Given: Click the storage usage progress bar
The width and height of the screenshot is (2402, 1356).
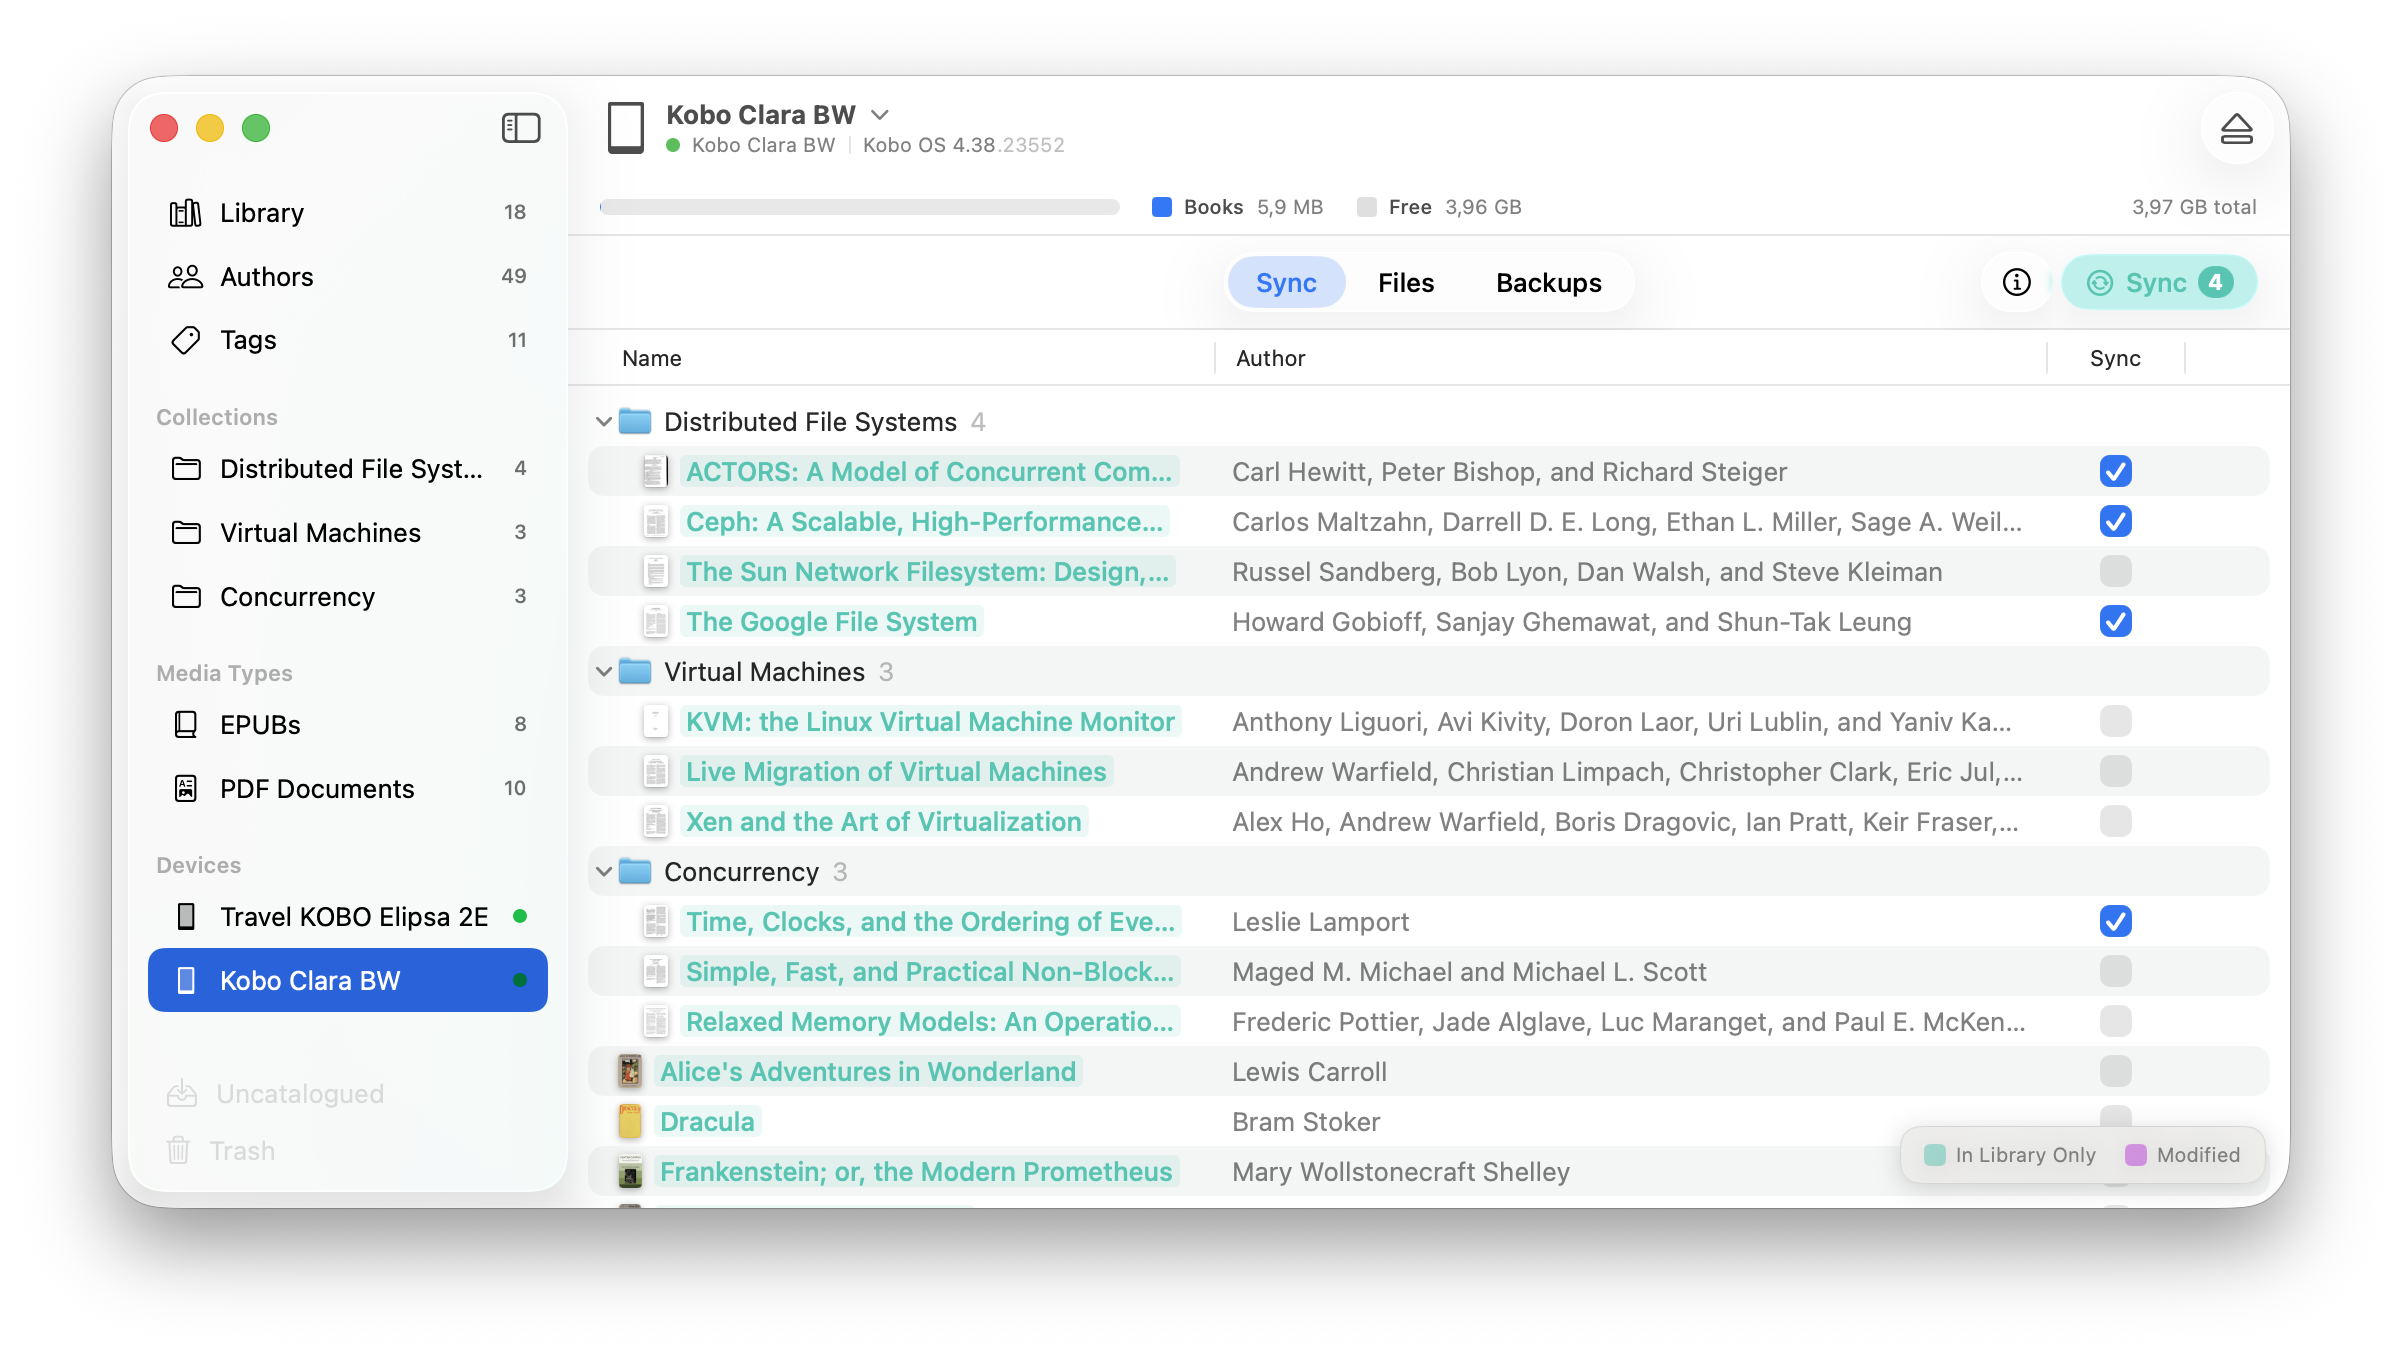Looking at the screenshot, I should click(x=859, y=207).
